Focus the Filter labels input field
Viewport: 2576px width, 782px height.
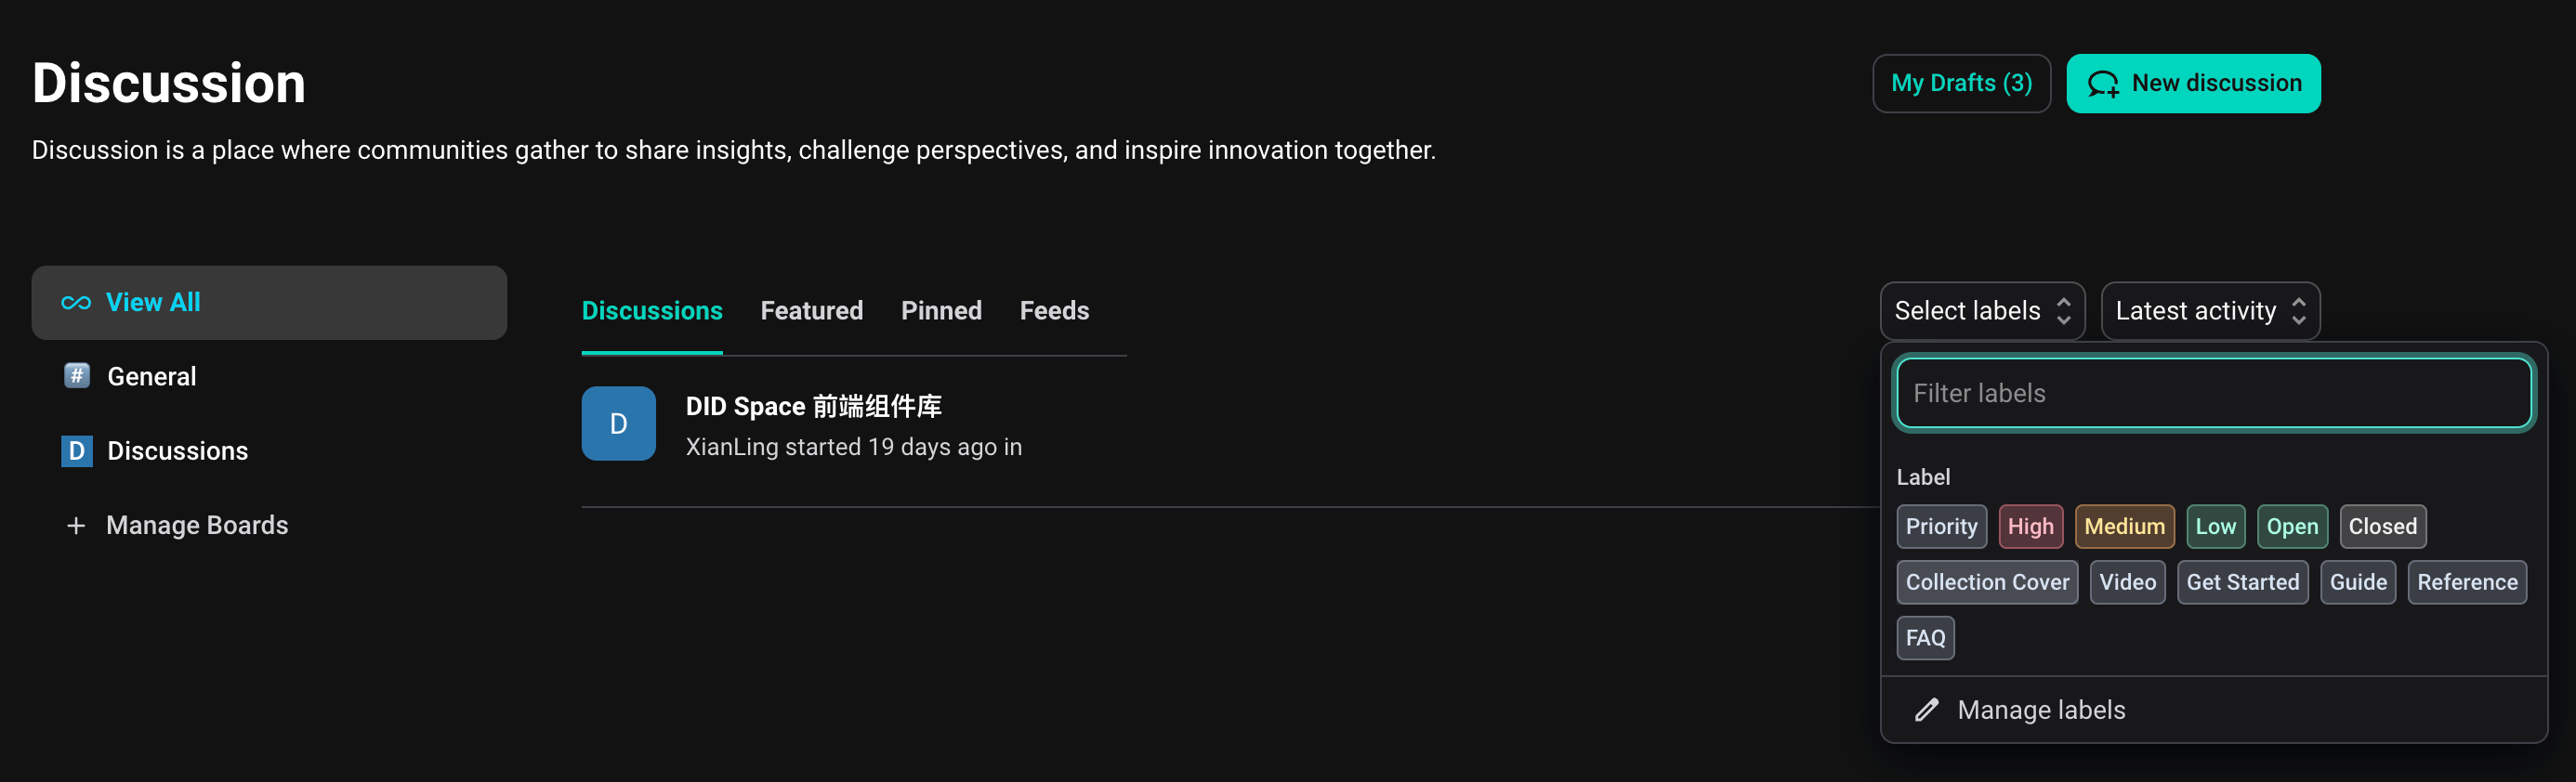[x=2212, y=393]
